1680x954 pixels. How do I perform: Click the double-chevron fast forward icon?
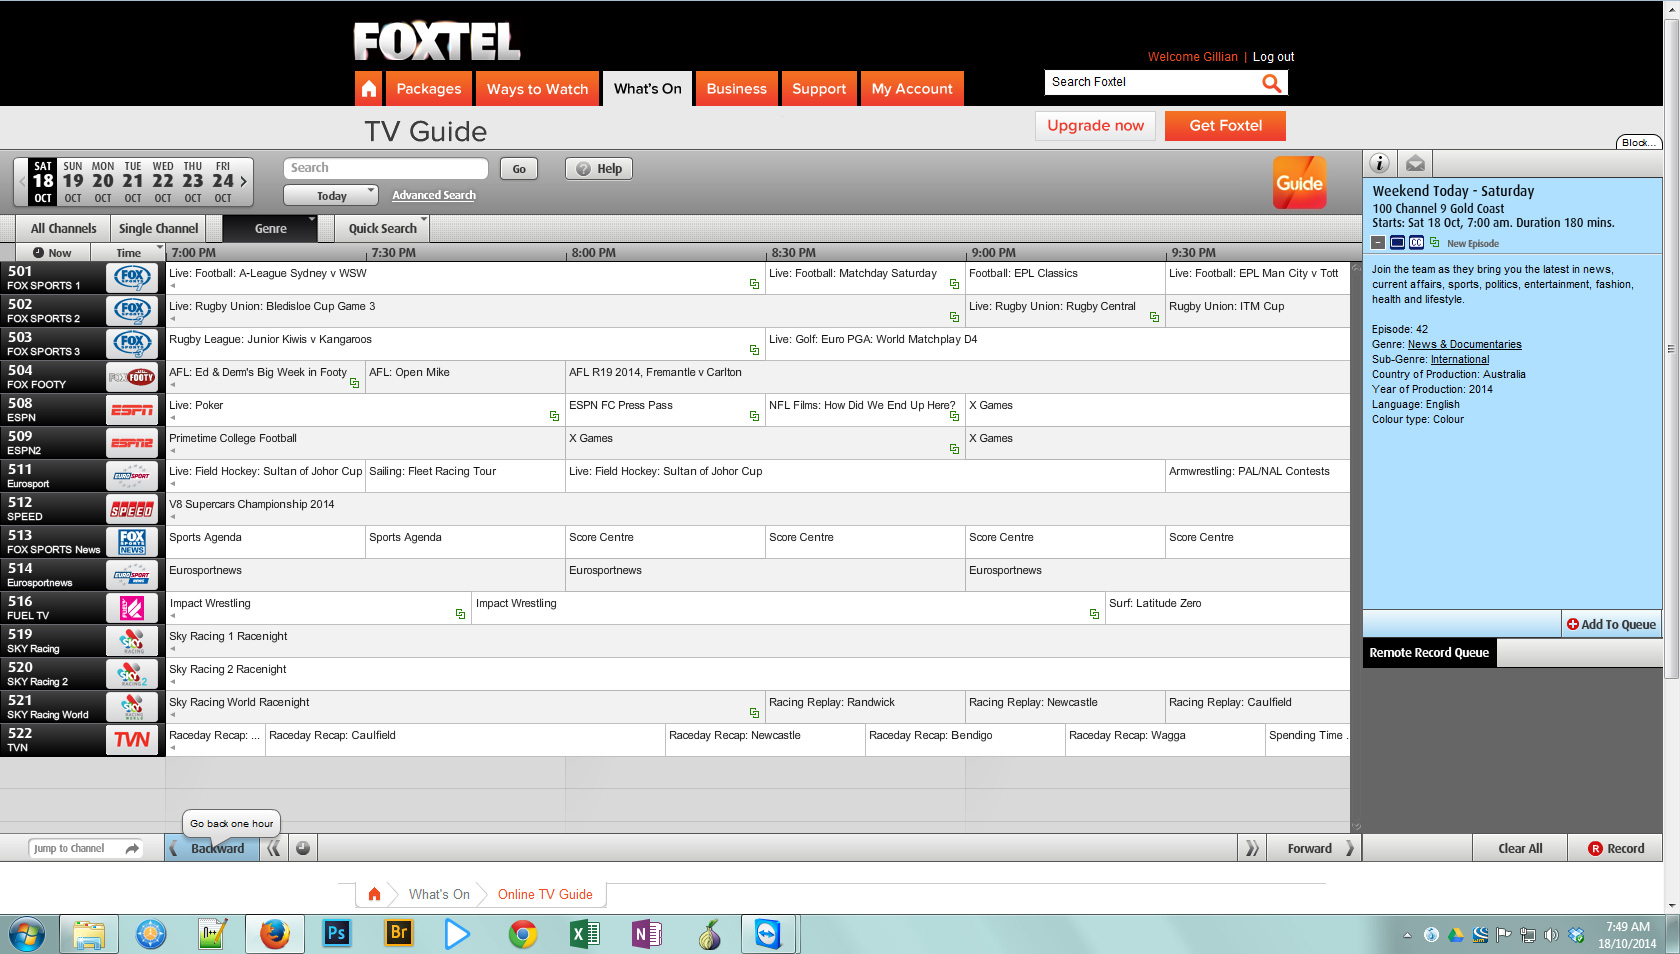point(1252,848)
